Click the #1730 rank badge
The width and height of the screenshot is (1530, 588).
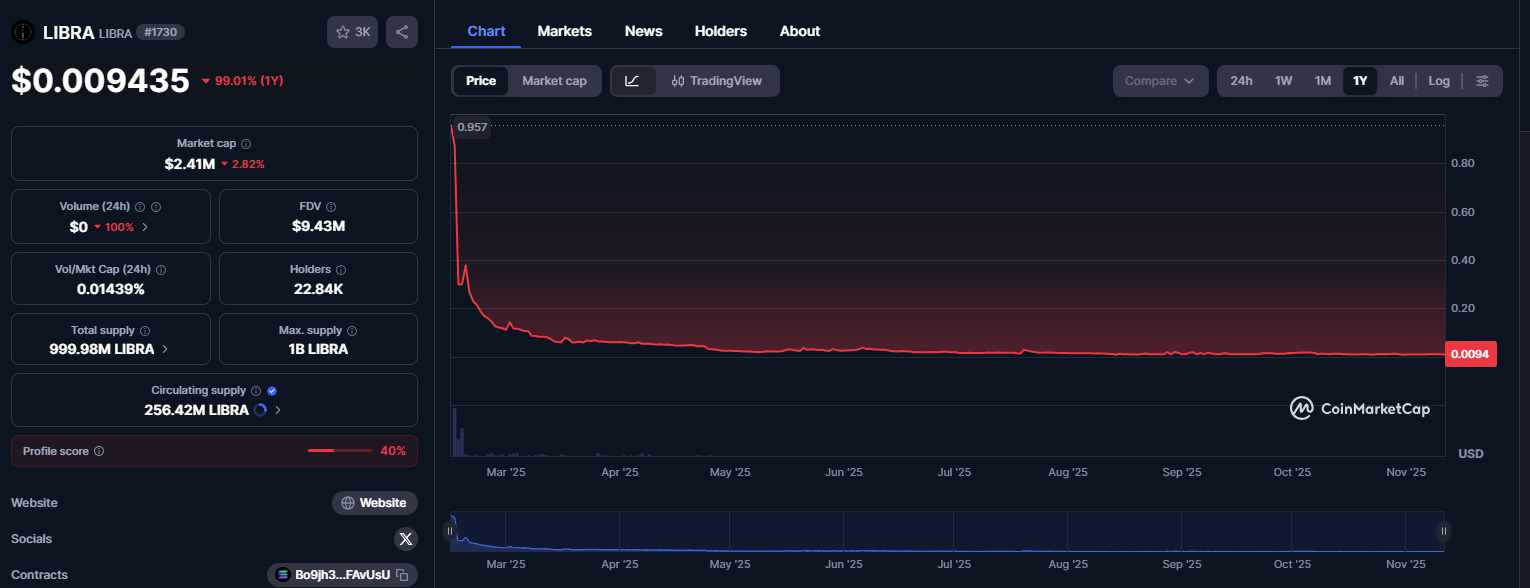coord(160,32)
